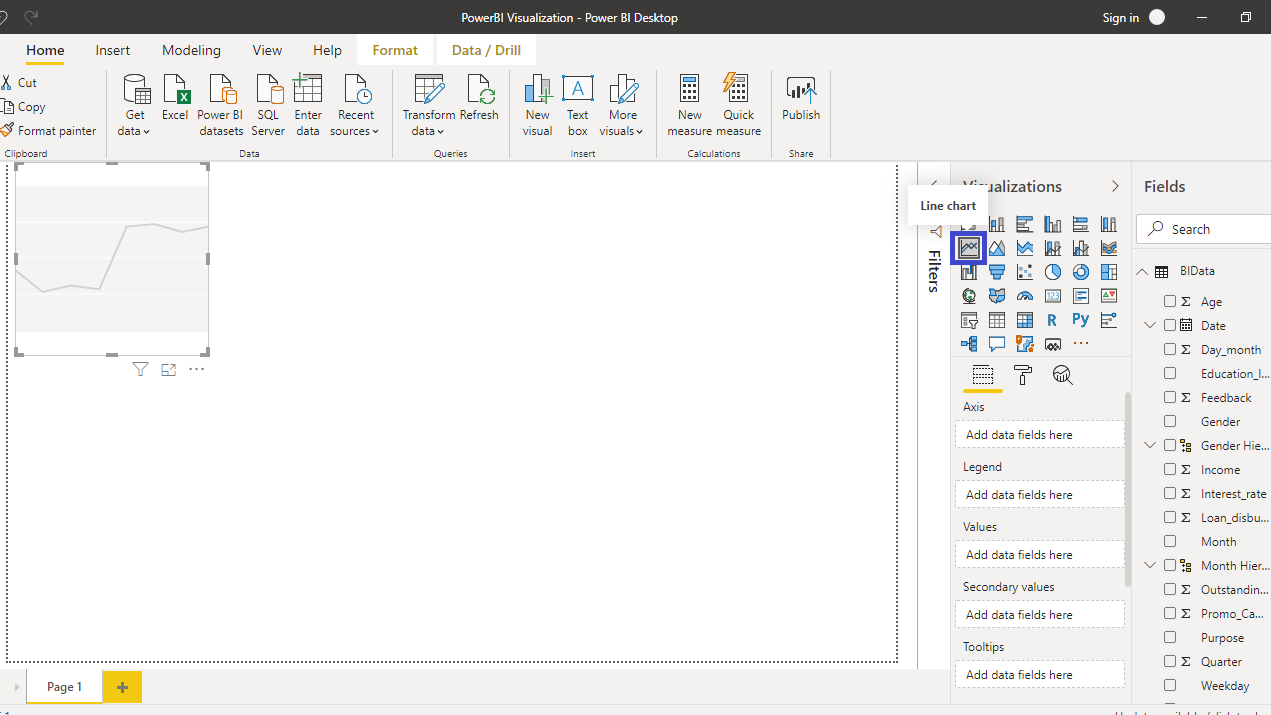This screenshot has height=715, width=1271.
Task: Add a new page with plus button
Action: 122,687
